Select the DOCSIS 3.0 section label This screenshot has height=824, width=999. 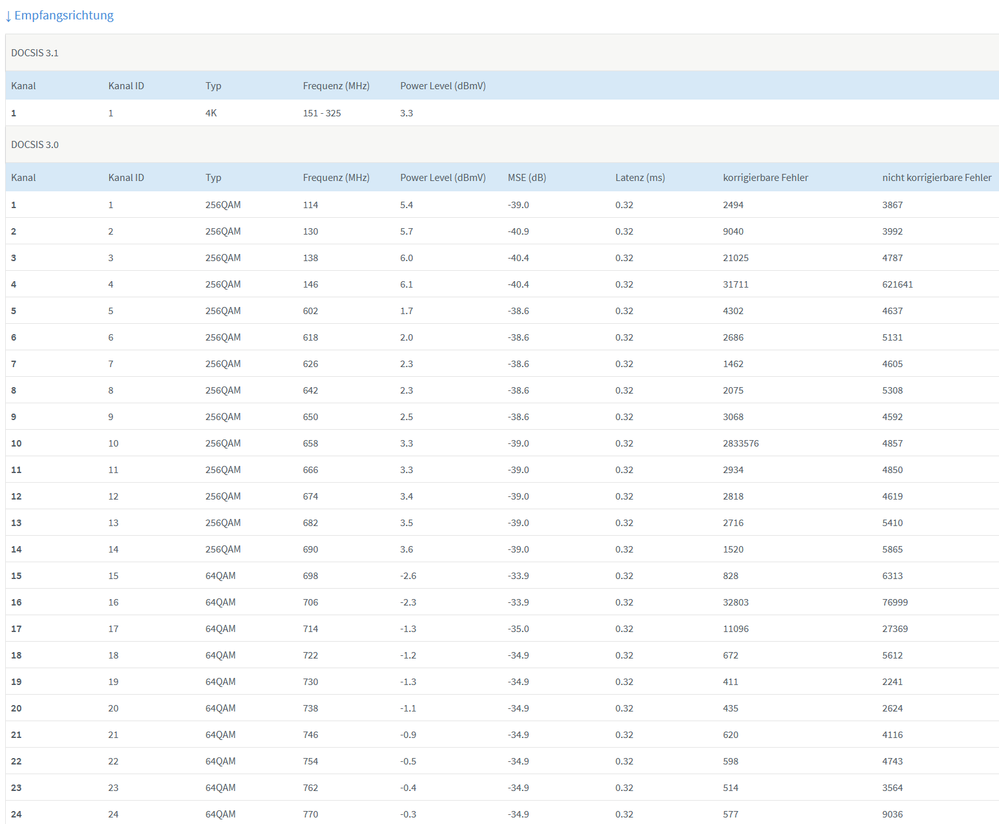(x=35, y=145)
